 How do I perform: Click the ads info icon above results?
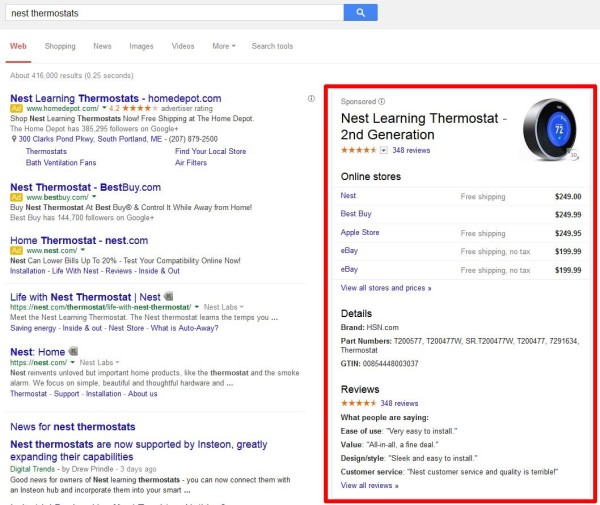pos(312,98)
